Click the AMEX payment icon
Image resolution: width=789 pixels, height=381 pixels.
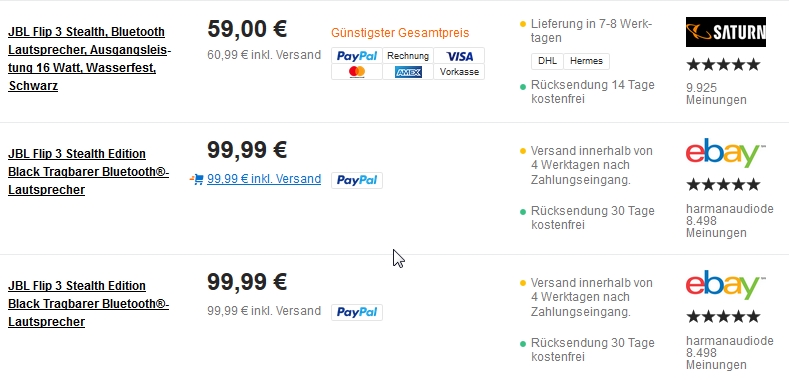tap(408, 72)
